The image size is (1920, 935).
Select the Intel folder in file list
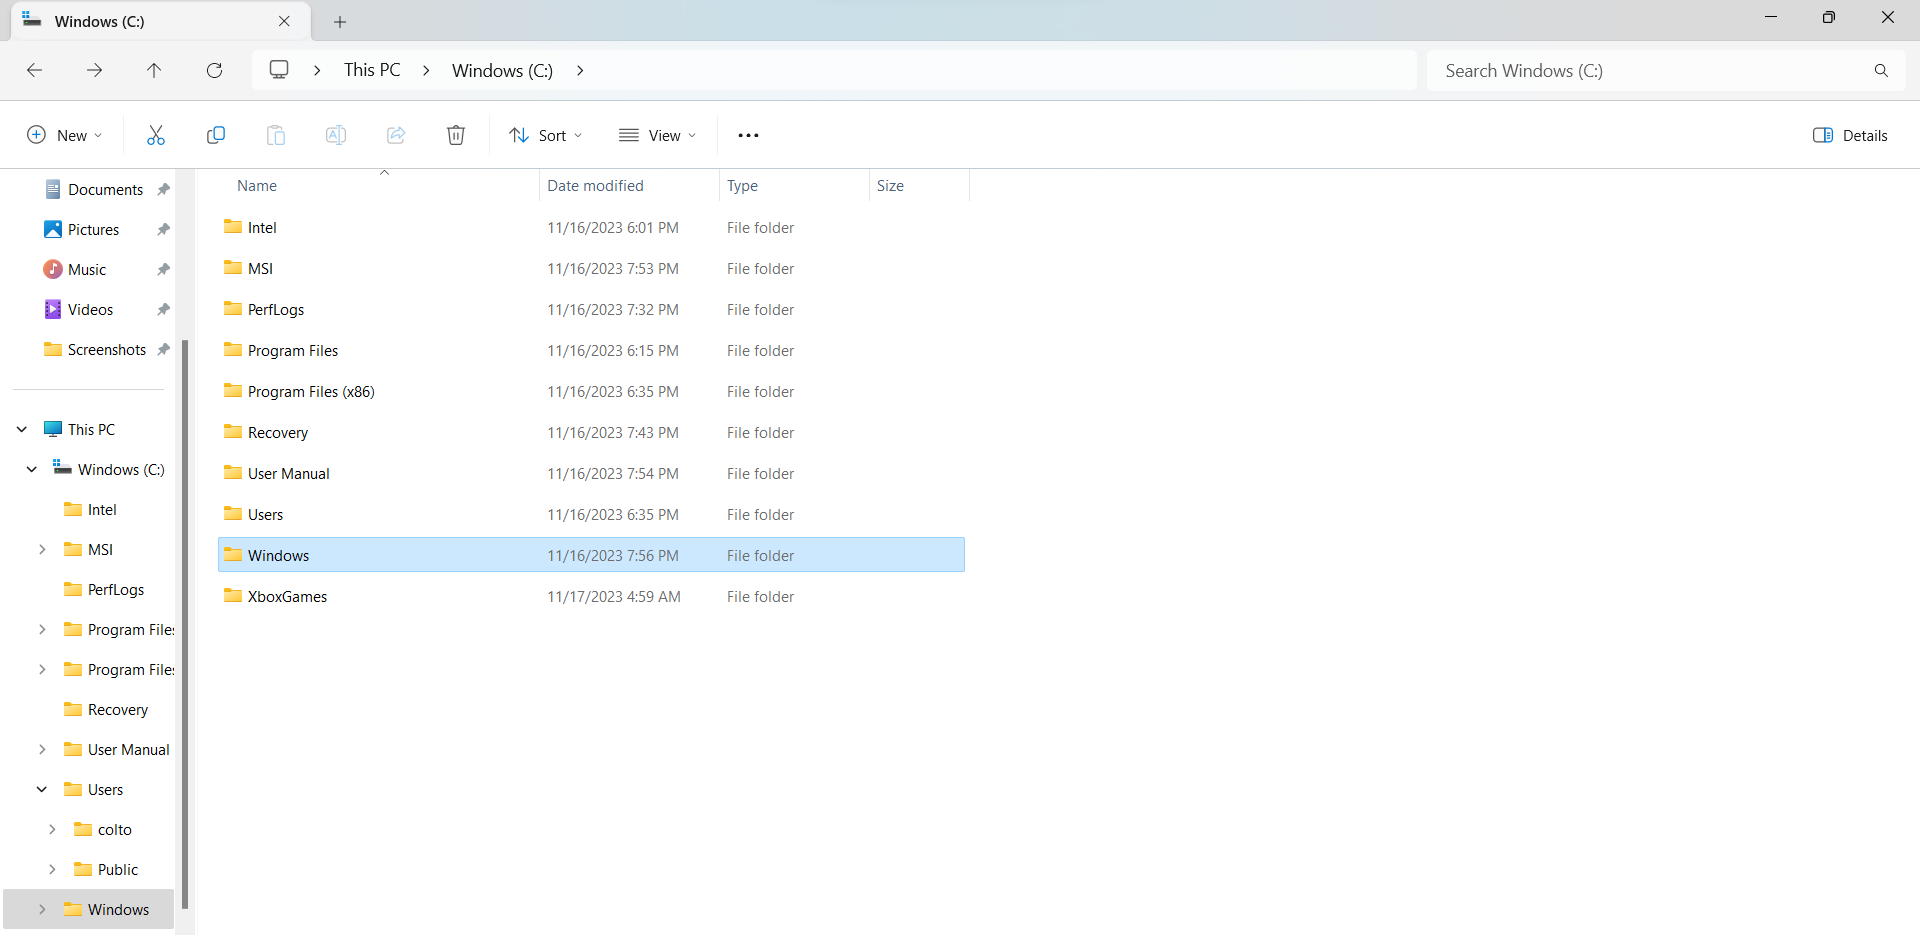pos(591,228)
